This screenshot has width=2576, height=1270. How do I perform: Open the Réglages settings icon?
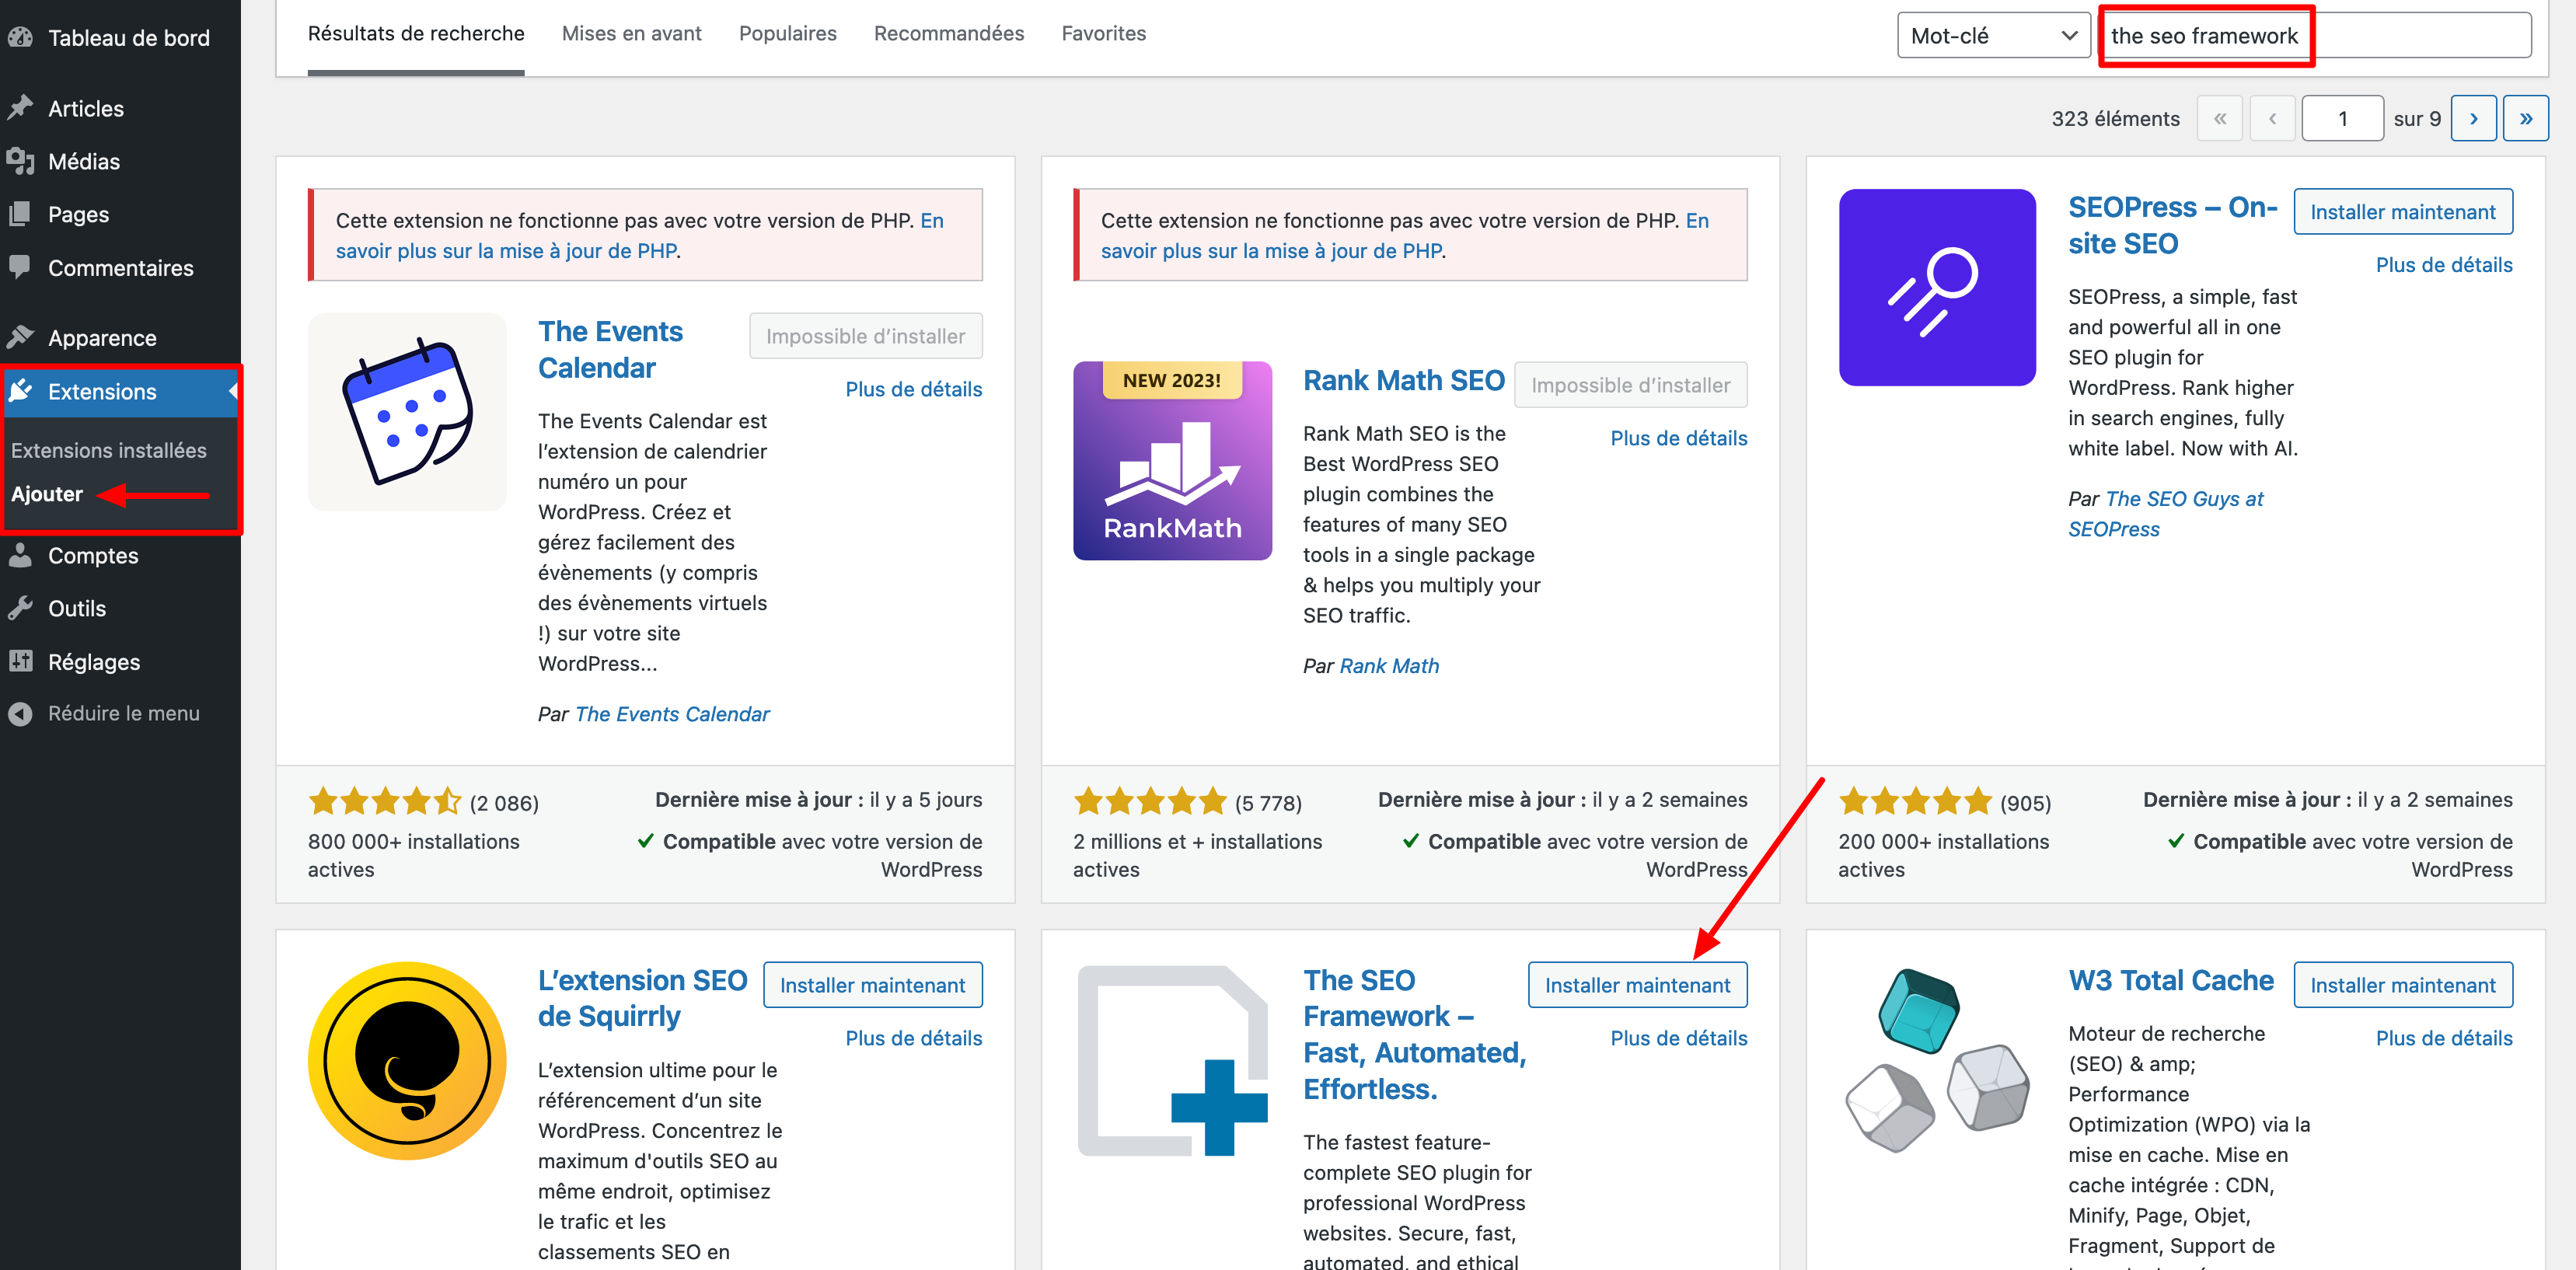(22, 661)
